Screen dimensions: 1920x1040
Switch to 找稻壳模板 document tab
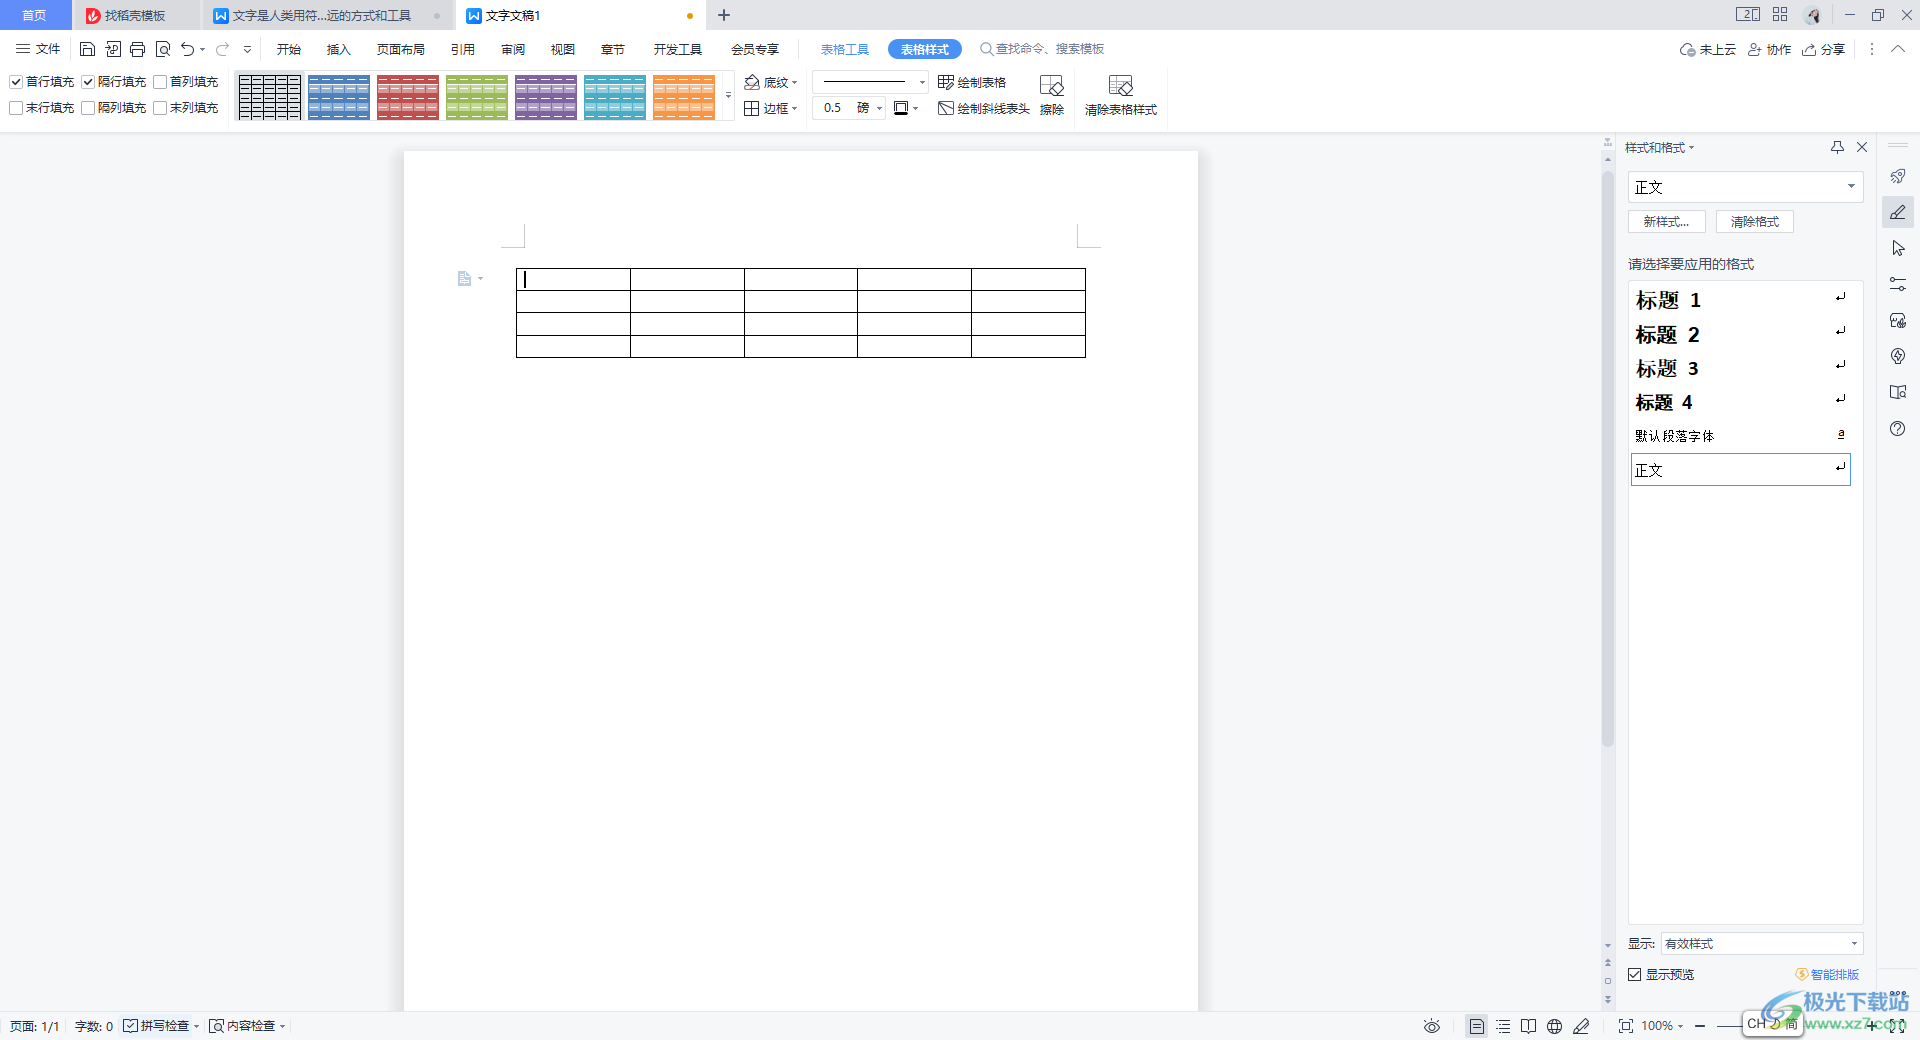[135, 15]
